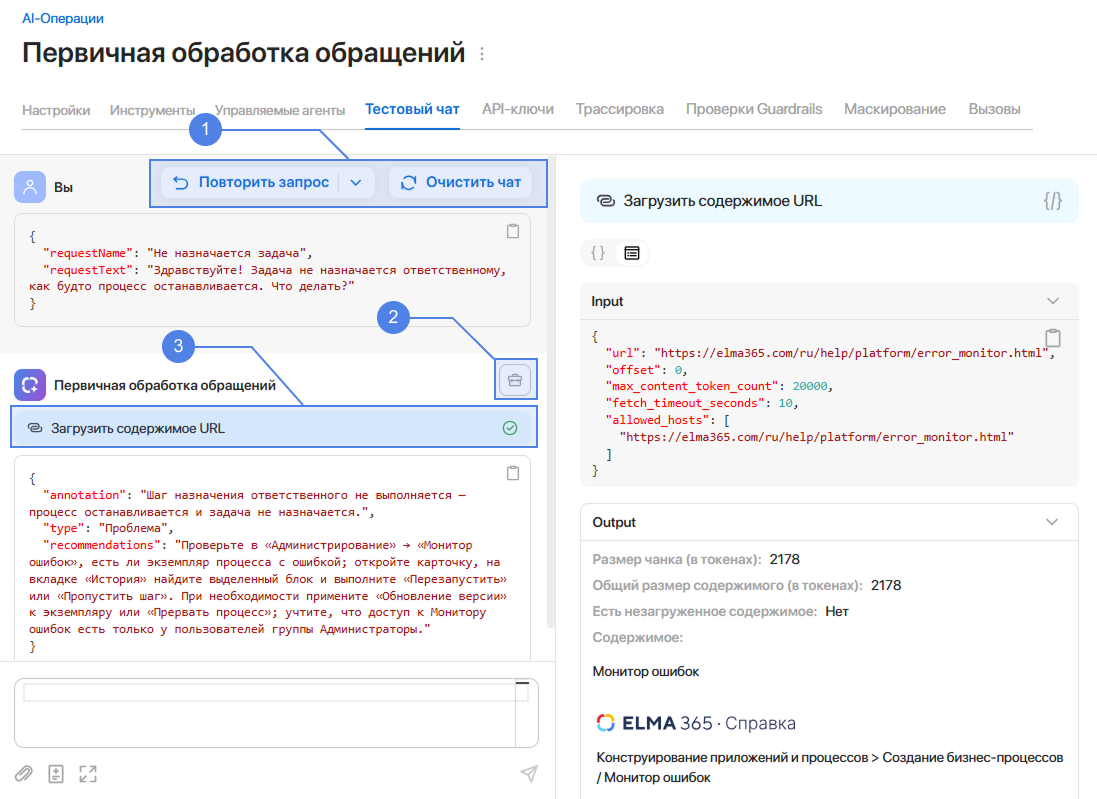This screenshot has width=1097, height=799.
Task: Click the green success check on tool call
Action: coord(510,427)
